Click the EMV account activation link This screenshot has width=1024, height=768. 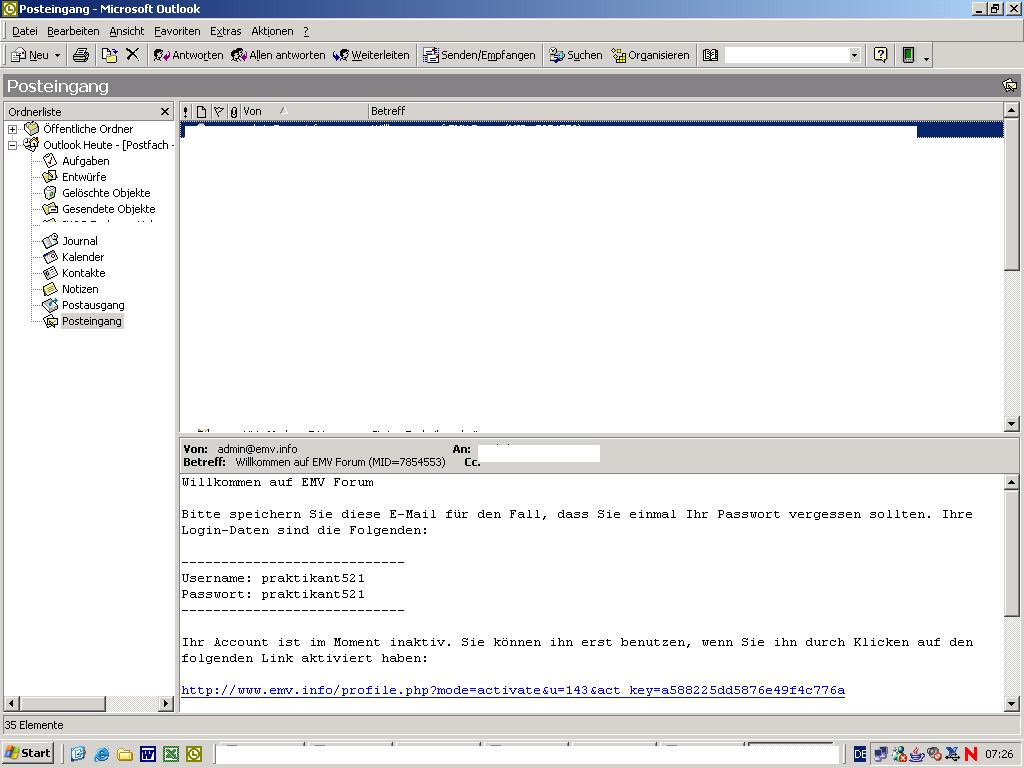pyautogui.click(x=513, y=690)
